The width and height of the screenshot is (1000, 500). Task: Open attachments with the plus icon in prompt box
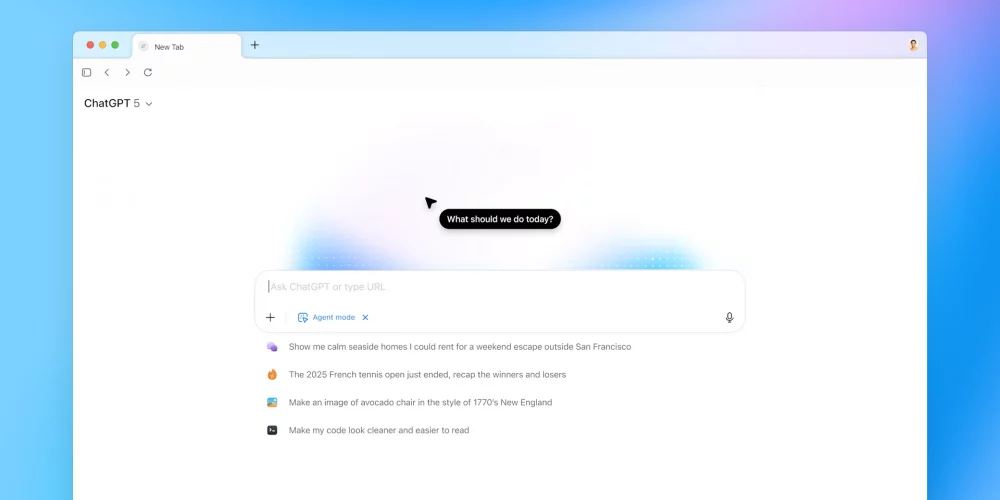point(270,318)
